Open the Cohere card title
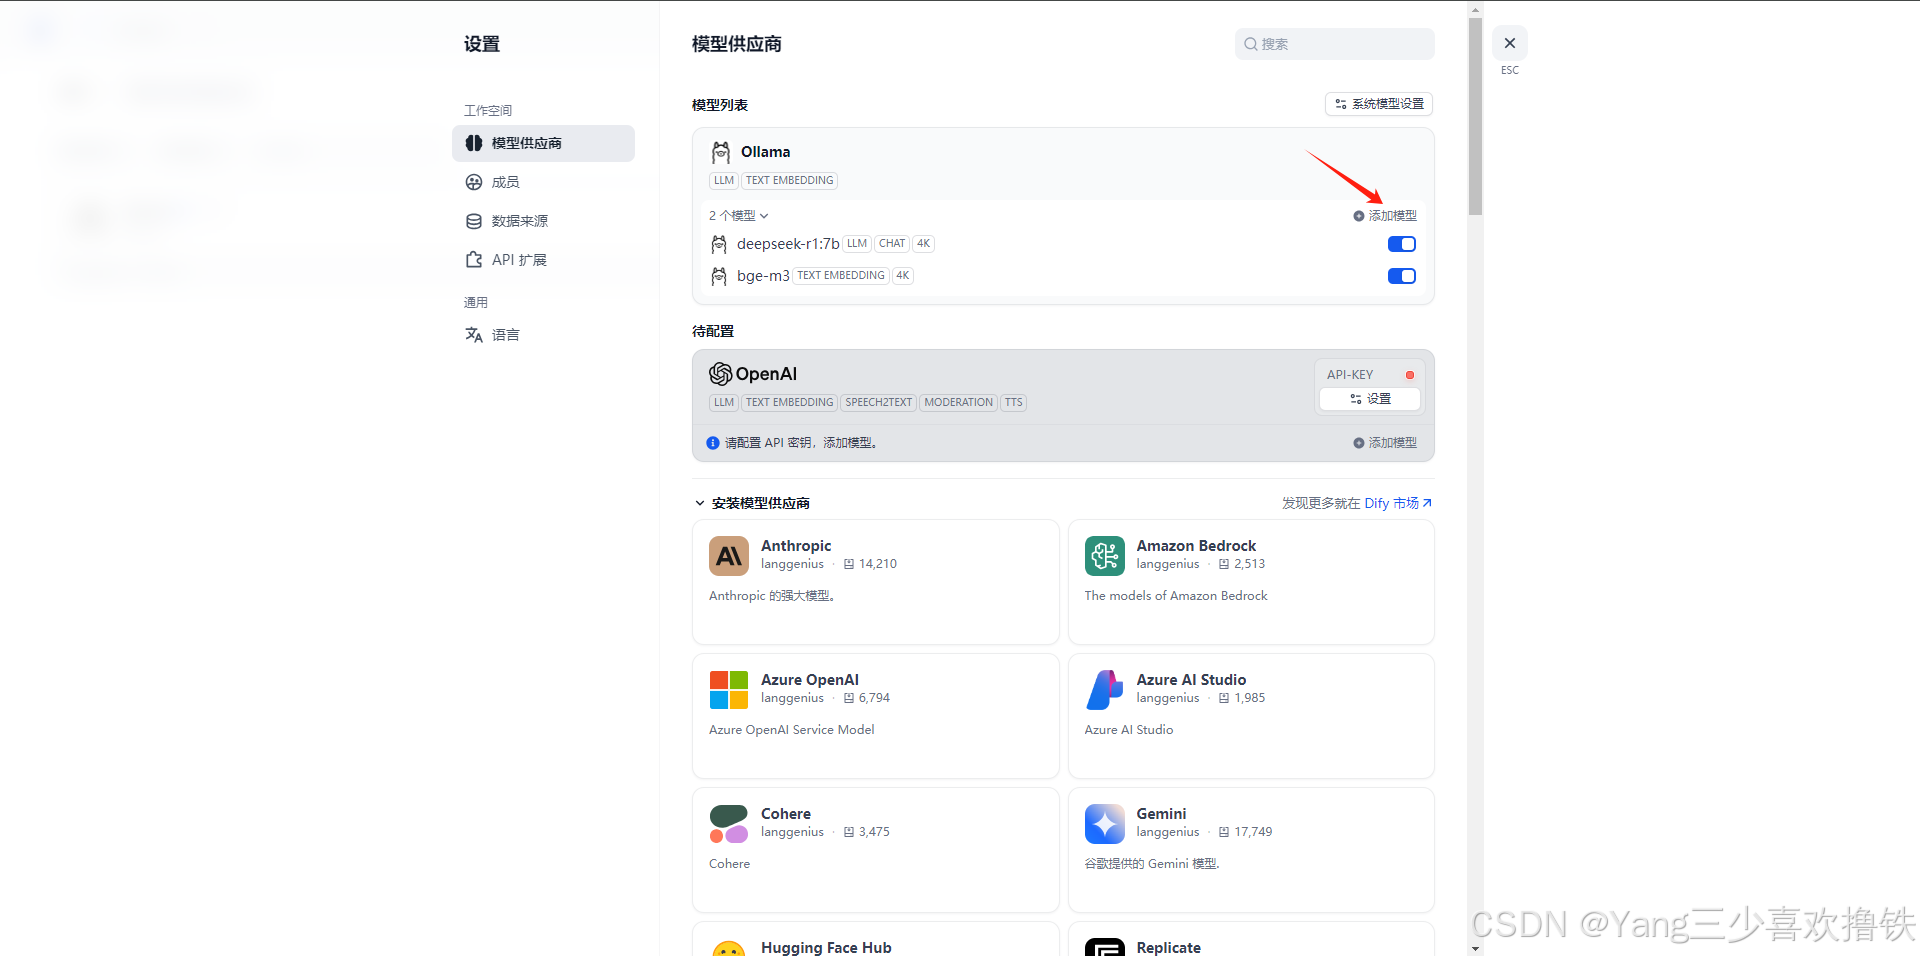 click(x=786, y=814)
